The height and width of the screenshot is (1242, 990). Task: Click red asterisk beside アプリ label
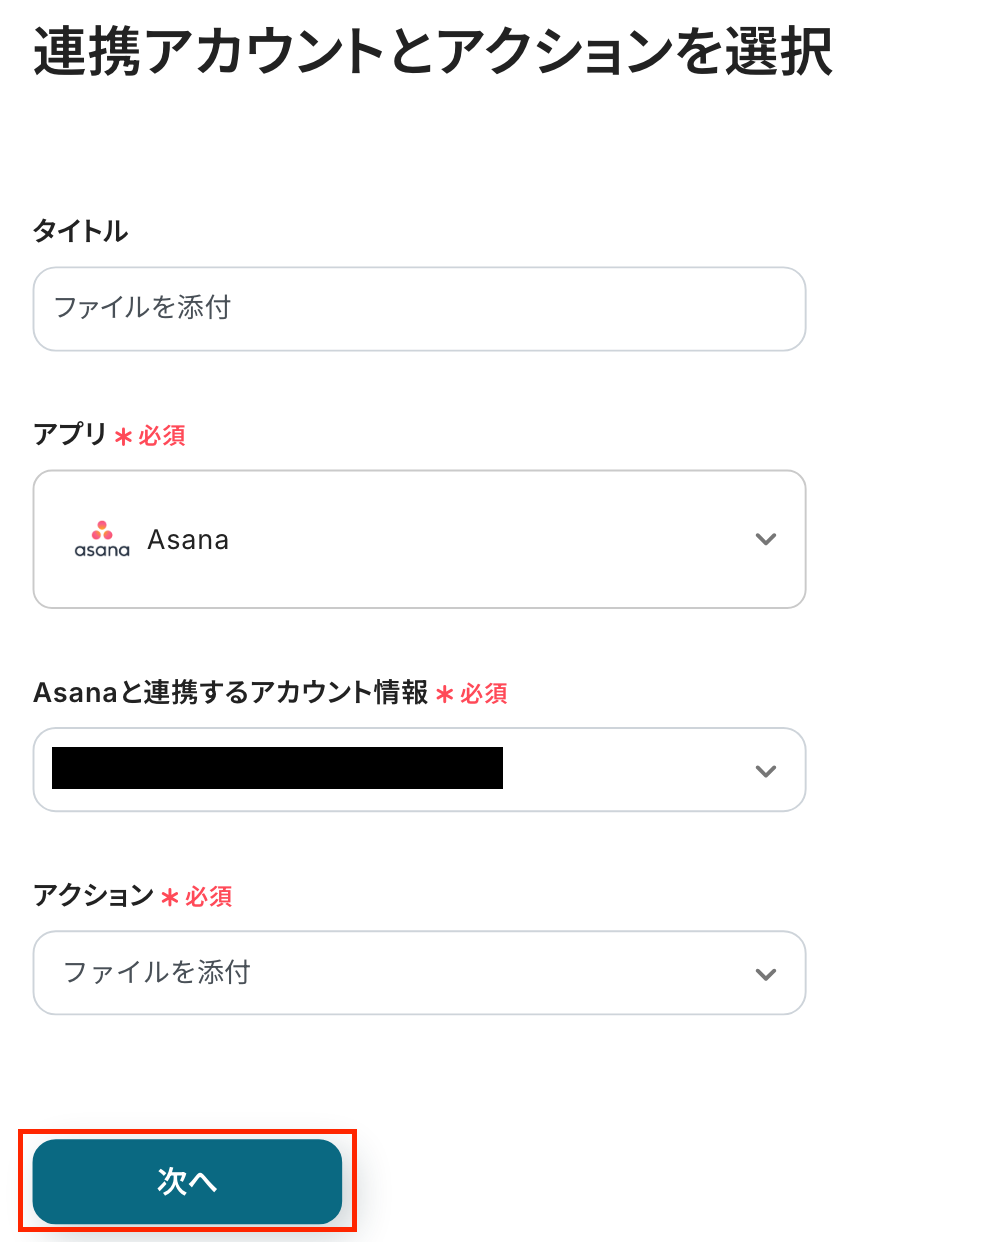[x=123, y=437]
